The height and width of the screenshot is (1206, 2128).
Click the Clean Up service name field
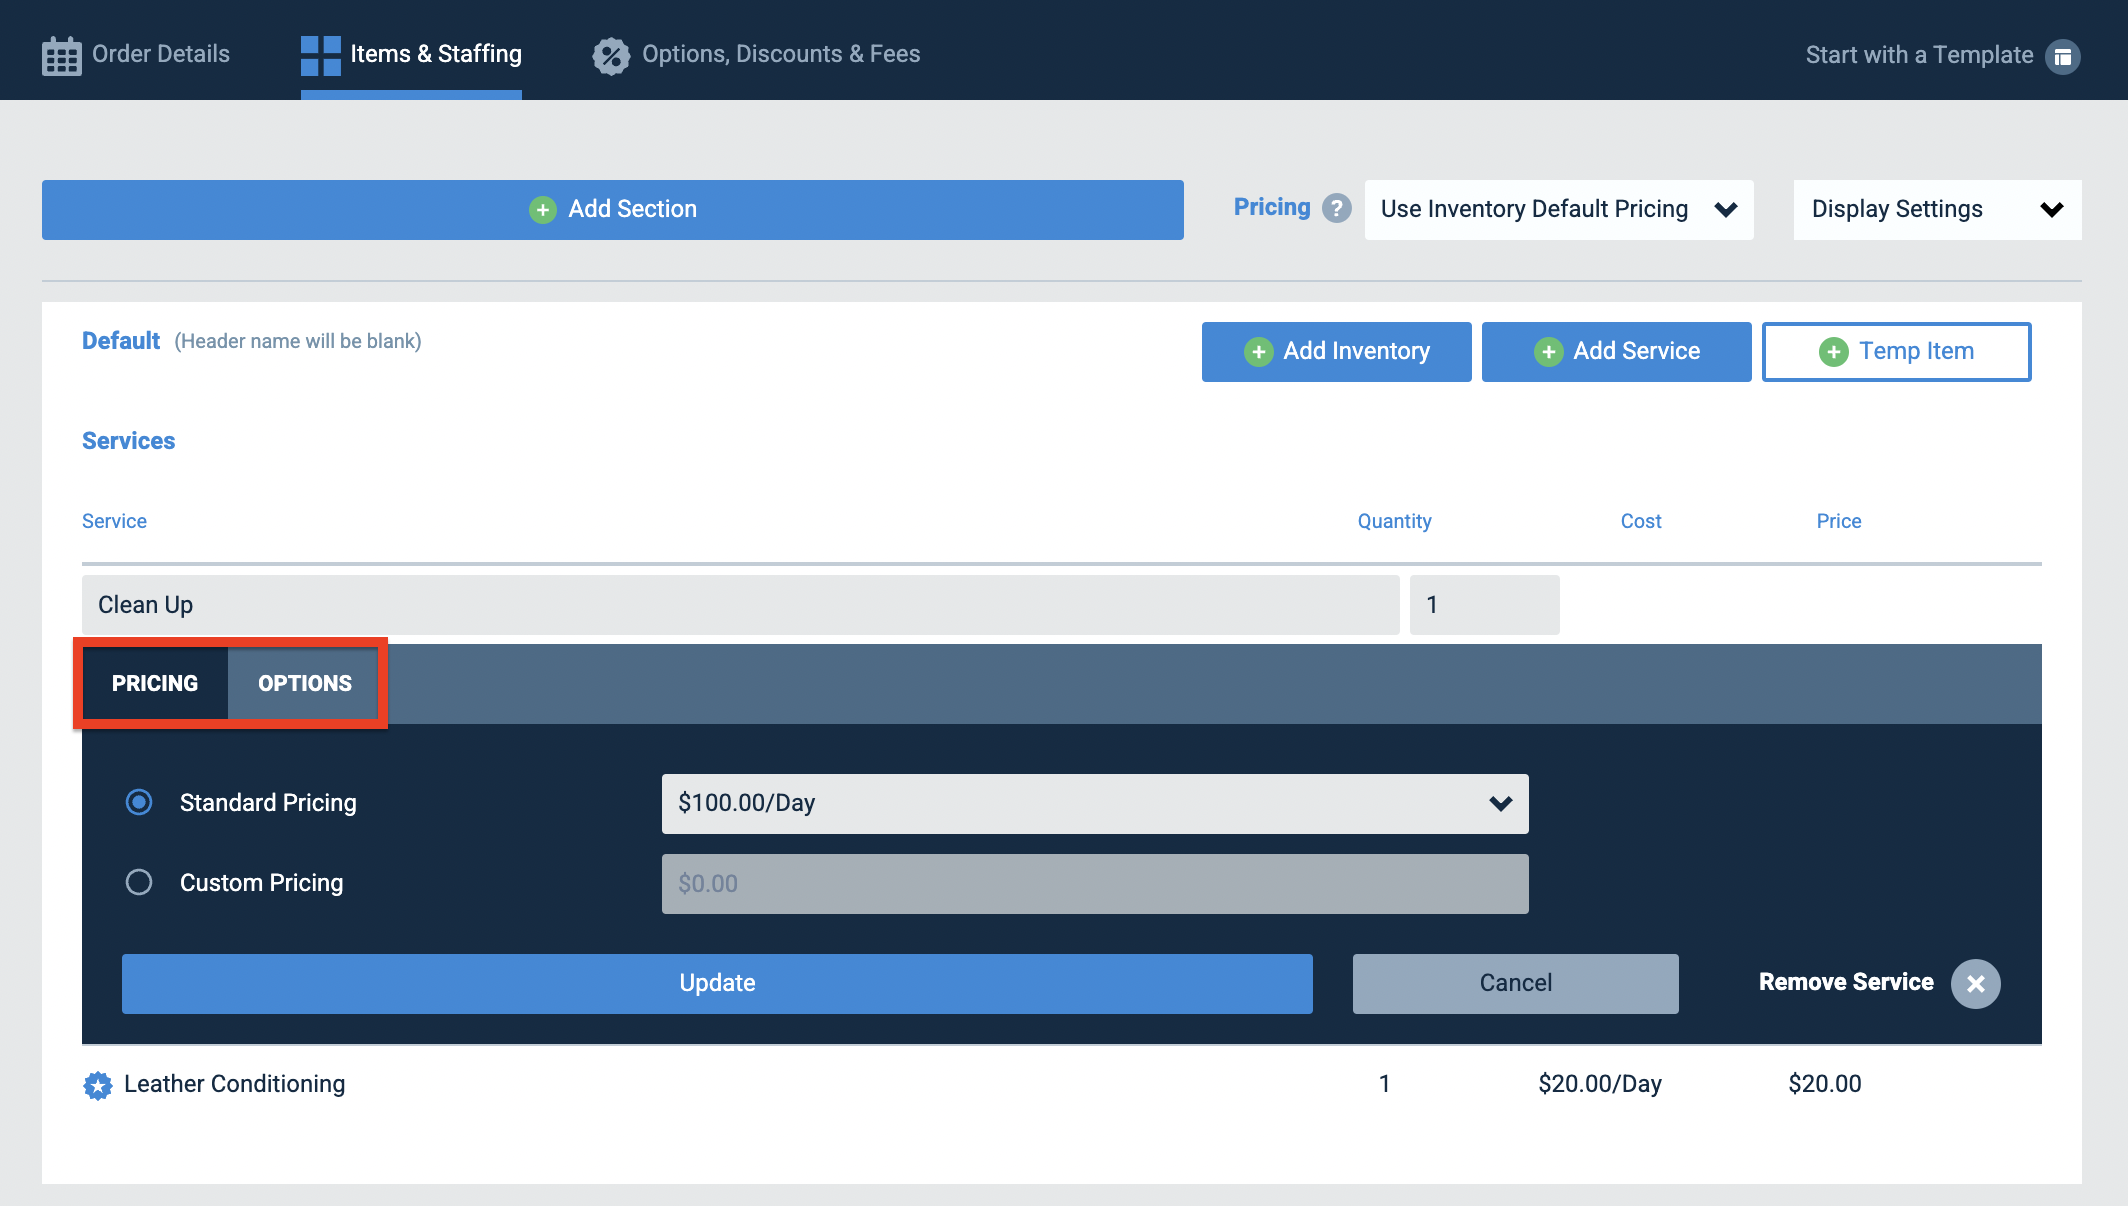pos(741,605)
